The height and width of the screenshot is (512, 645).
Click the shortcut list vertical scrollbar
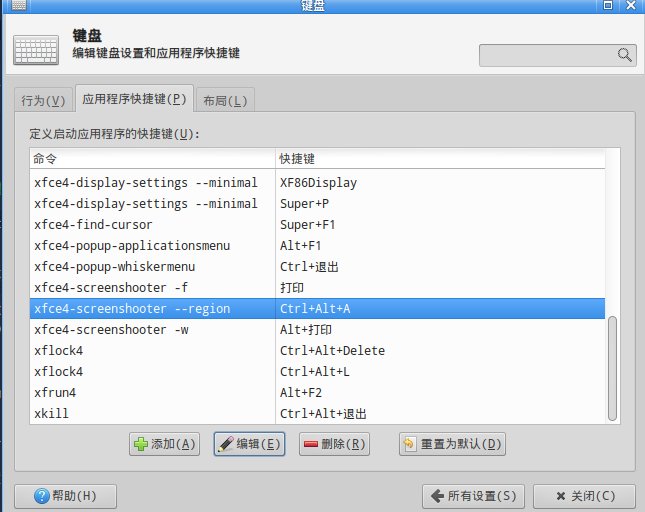pos(612,368)
